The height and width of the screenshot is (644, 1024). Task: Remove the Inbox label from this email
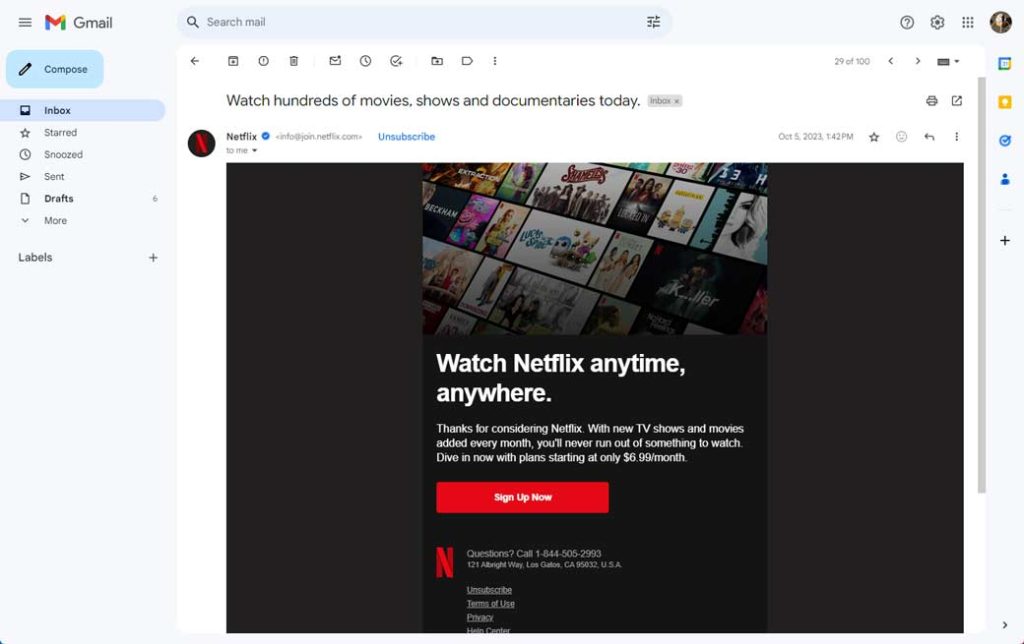point(677,101)
